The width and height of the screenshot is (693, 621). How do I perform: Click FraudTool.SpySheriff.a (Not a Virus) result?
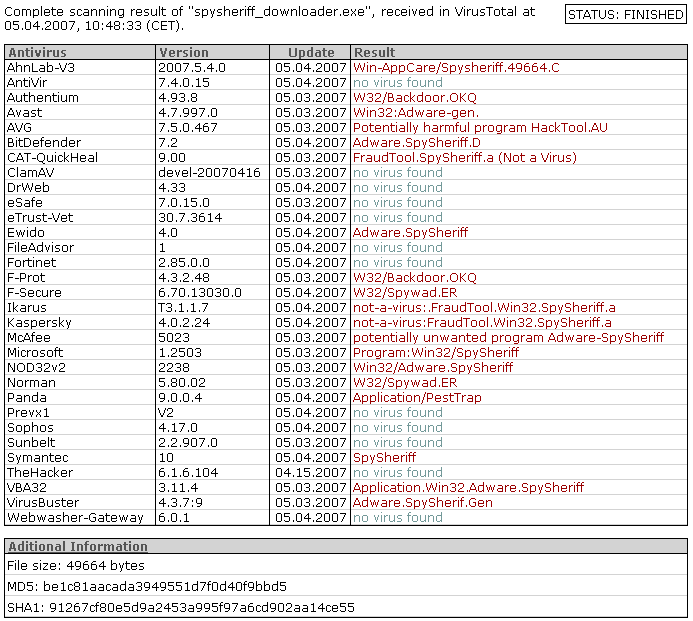[x=465, y=158]
